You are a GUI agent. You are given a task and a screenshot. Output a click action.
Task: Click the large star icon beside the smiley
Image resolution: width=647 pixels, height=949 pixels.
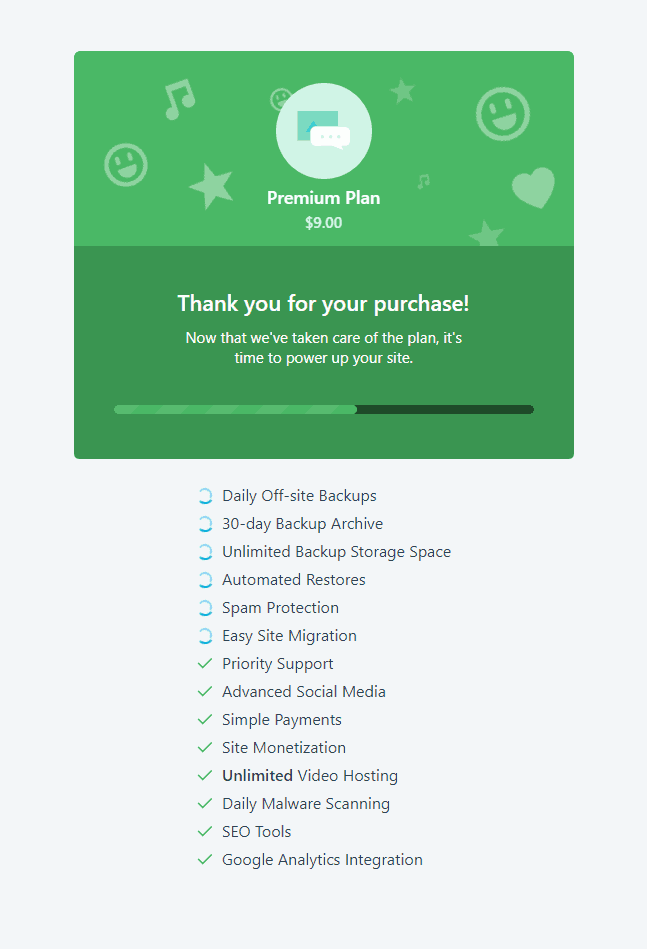click(x=211, y=188)
